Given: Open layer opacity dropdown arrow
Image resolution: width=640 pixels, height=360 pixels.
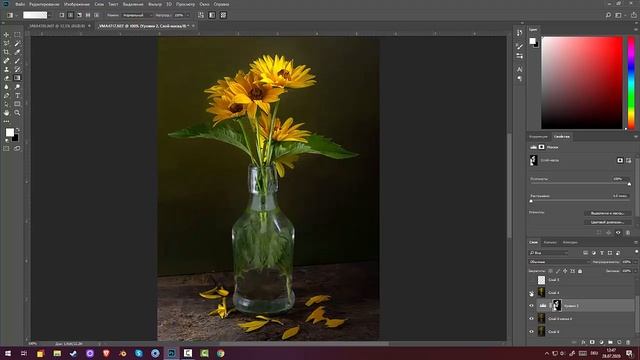Looking at the screenshot, I should click(x=636, y=262).
